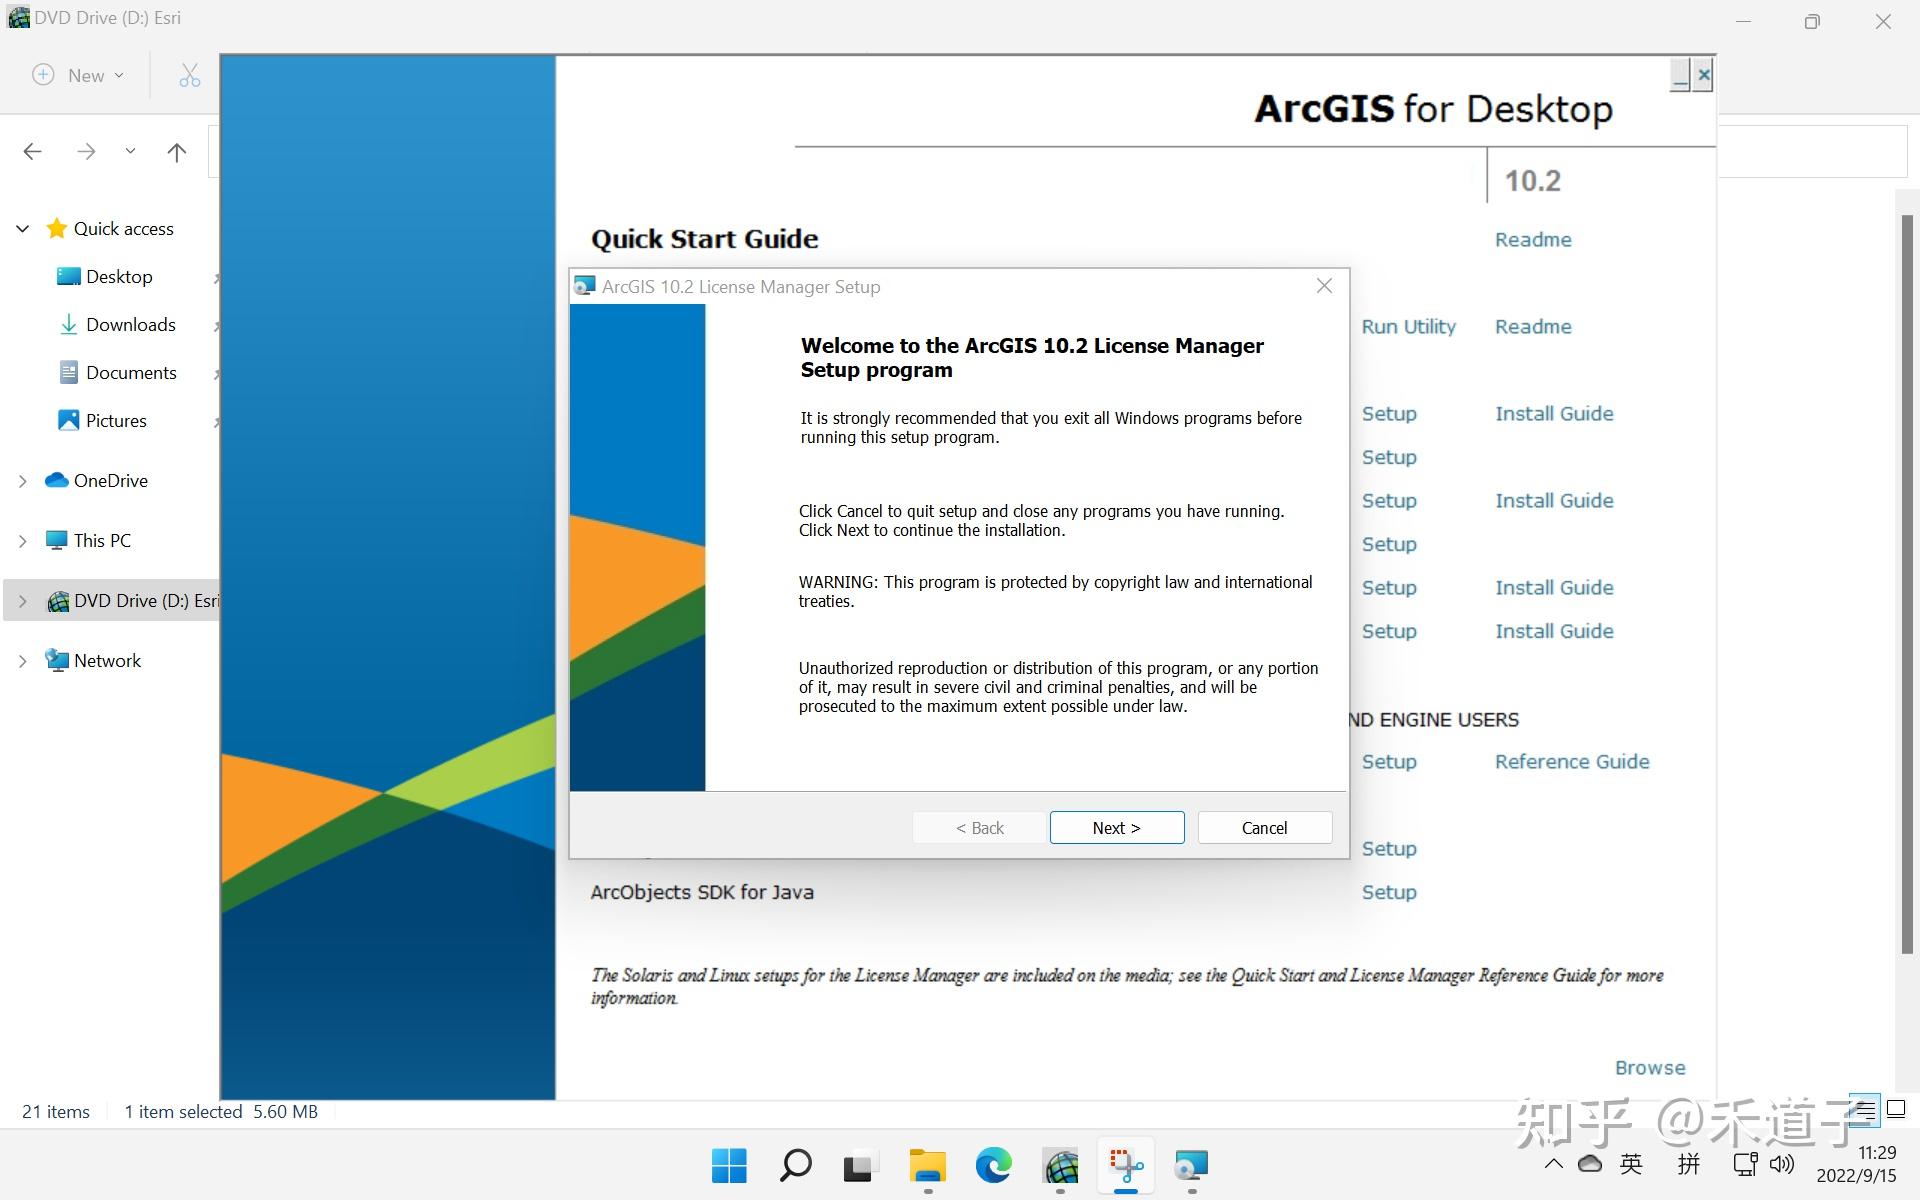1920x1200 pixels.
Task: Open the Snipping Tool from the taskbar
Action: (1125, 1166)
